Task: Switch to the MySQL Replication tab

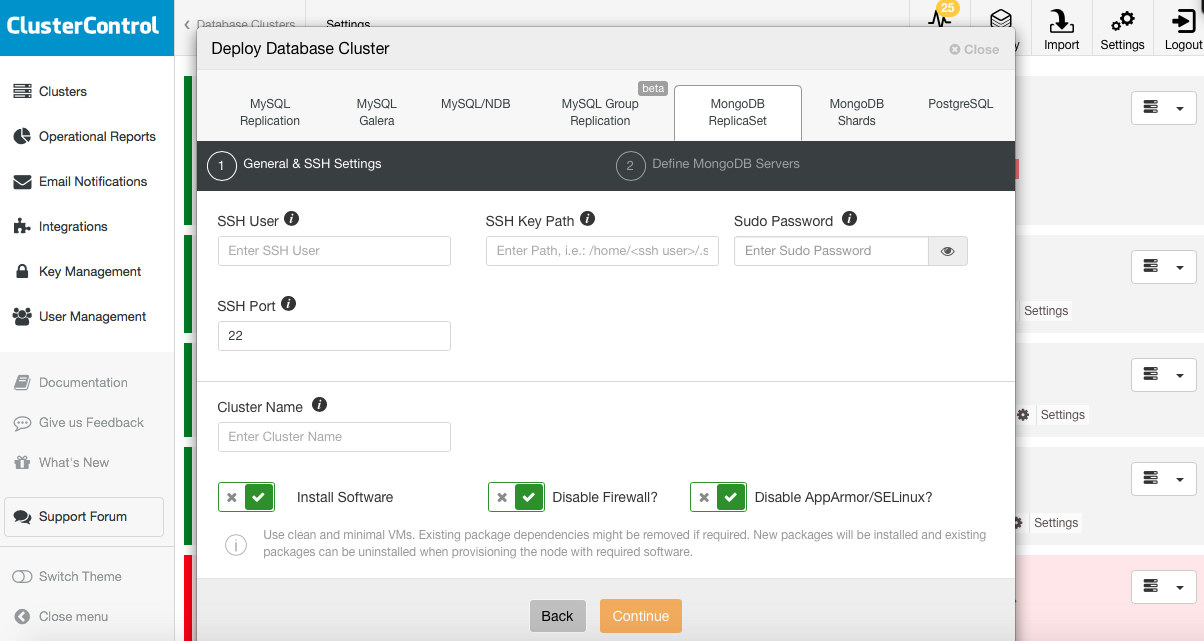Action: [x=270, y=112]
